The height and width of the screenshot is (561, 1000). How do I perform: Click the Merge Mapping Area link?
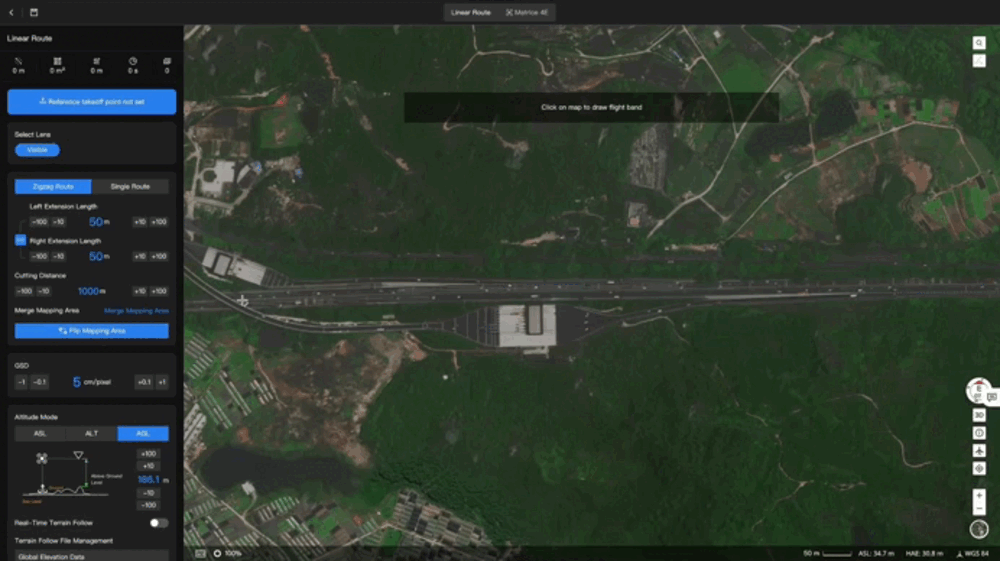(136, 311)
